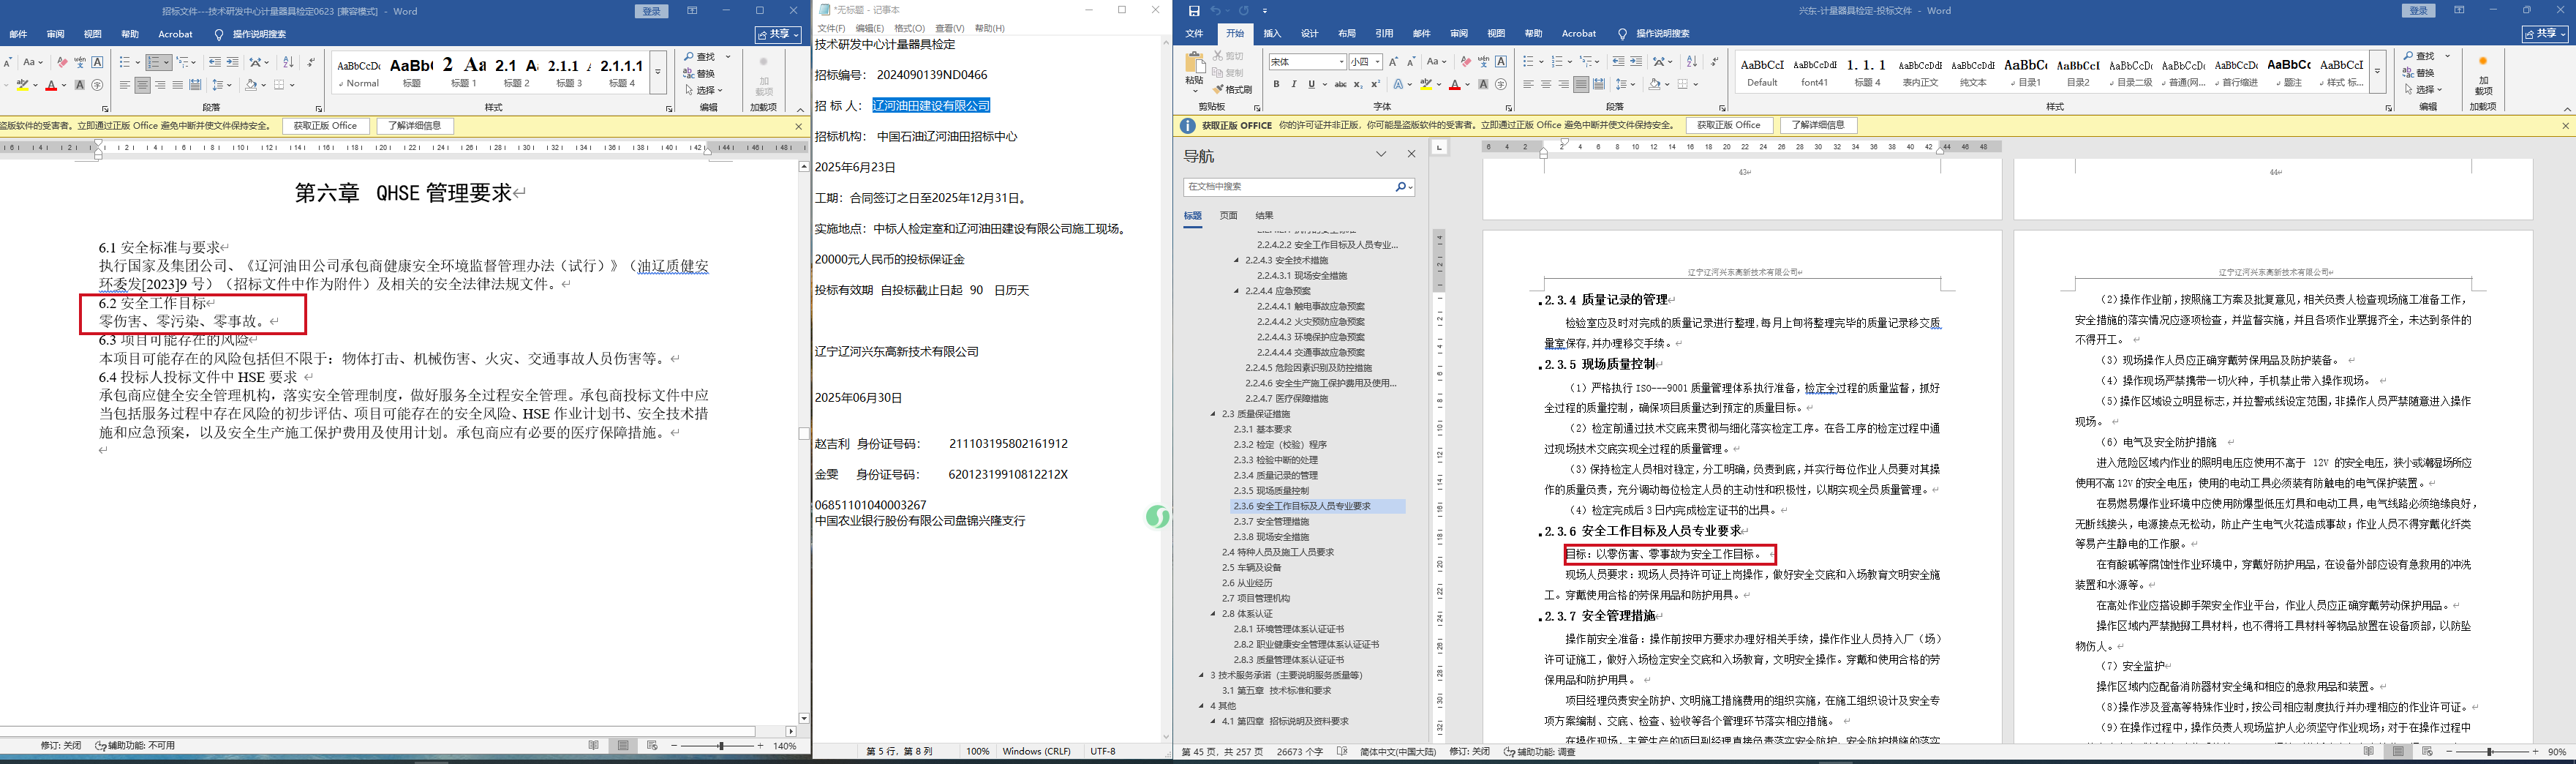Click paragraph shading bucket in right Word window
The image size is (2576, 764).
click(1654, 85)
